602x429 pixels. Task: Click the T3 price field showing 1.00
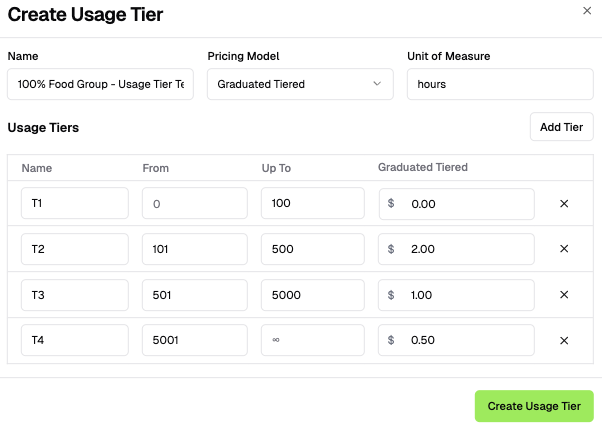(465, 295)
